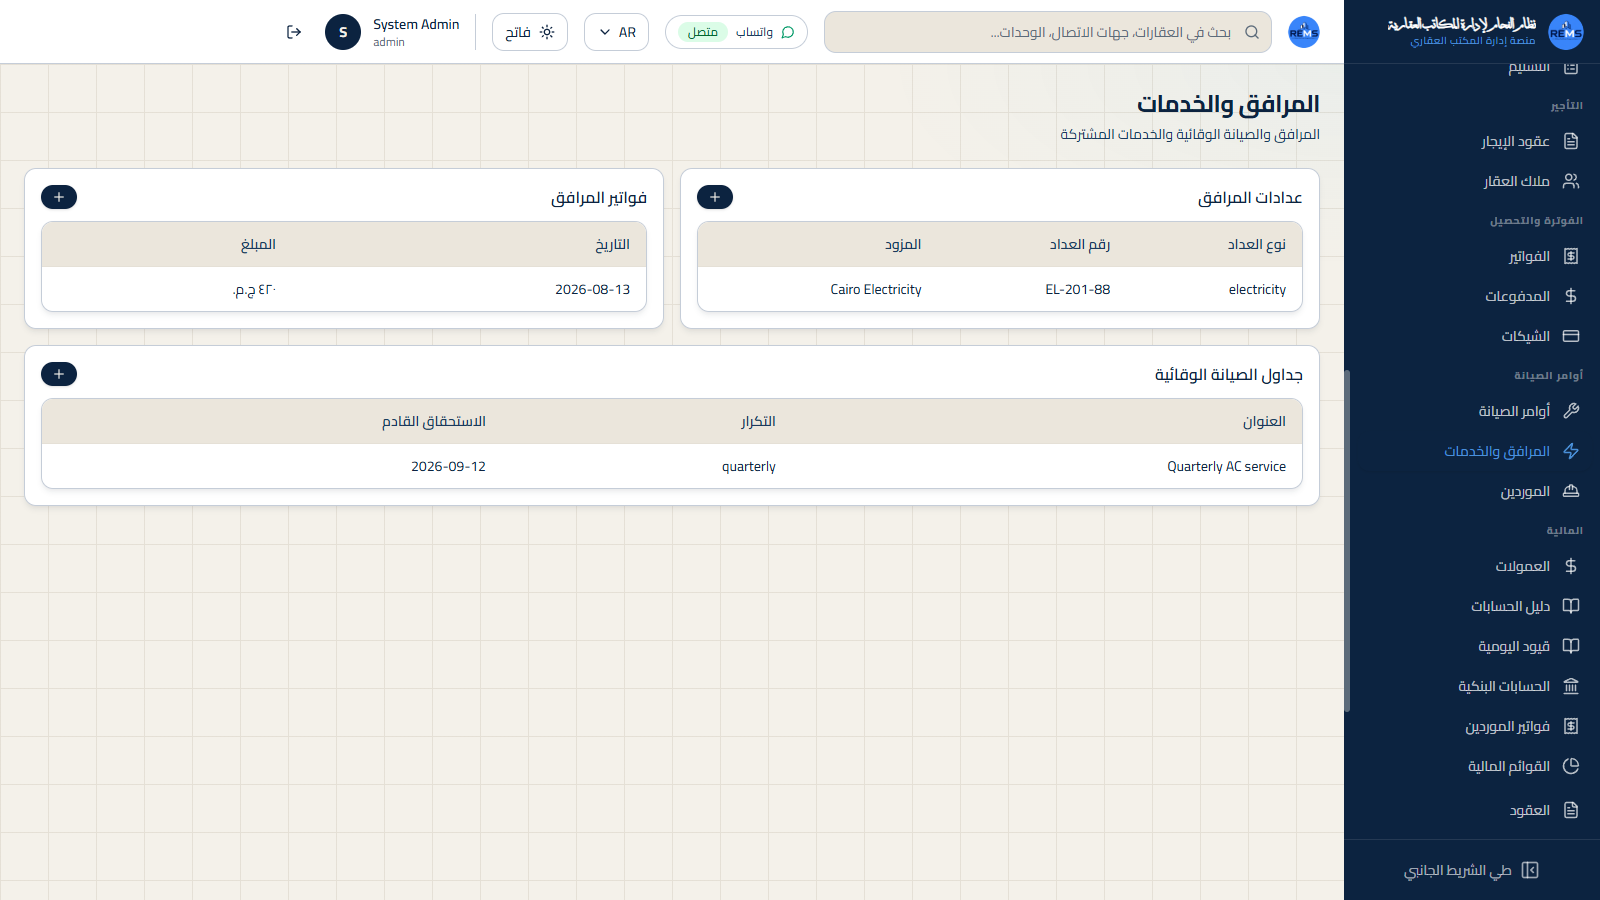
Task: Click the REMS logo in header
Action: click(1304, 32)
